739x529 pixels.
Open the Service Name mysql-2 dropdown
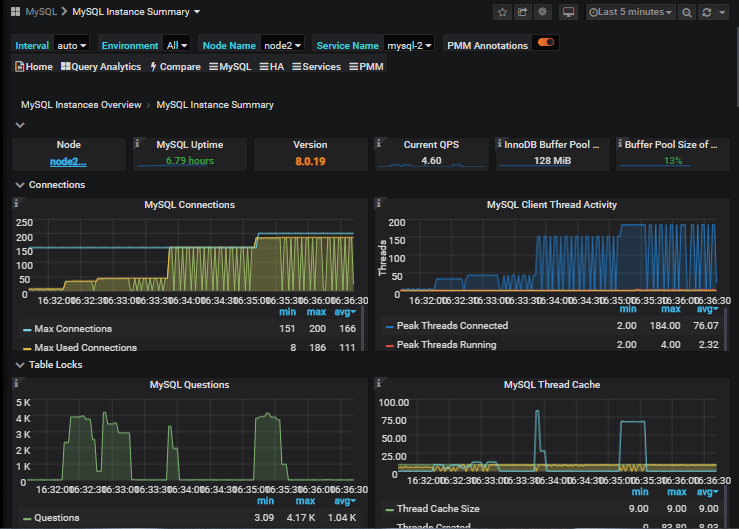[x=409, y=45]
